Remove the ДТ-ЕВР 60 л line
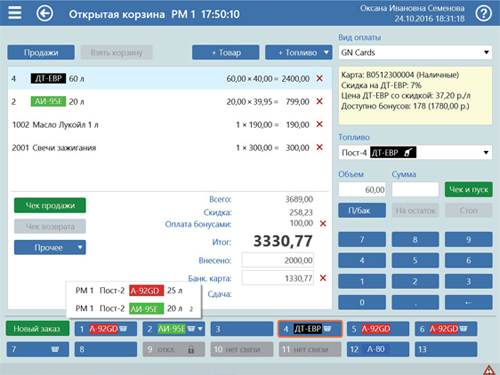Viewport: 500px width, 375px height. coord(319,78)
